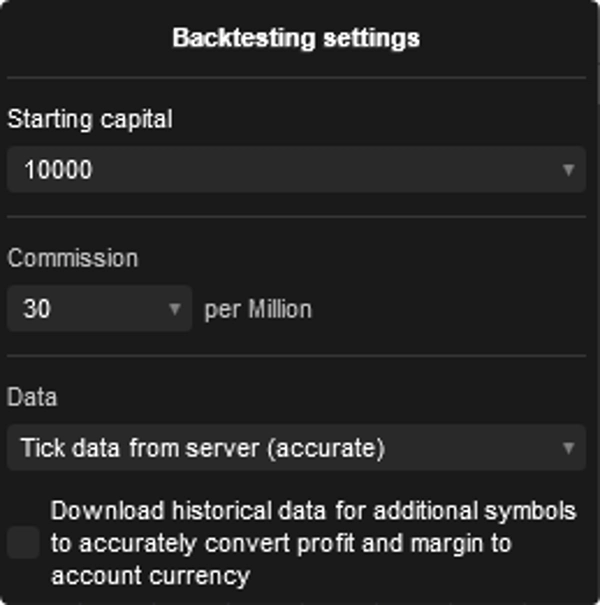
Task: Click the Starting capital label
Action: (90, 119)
